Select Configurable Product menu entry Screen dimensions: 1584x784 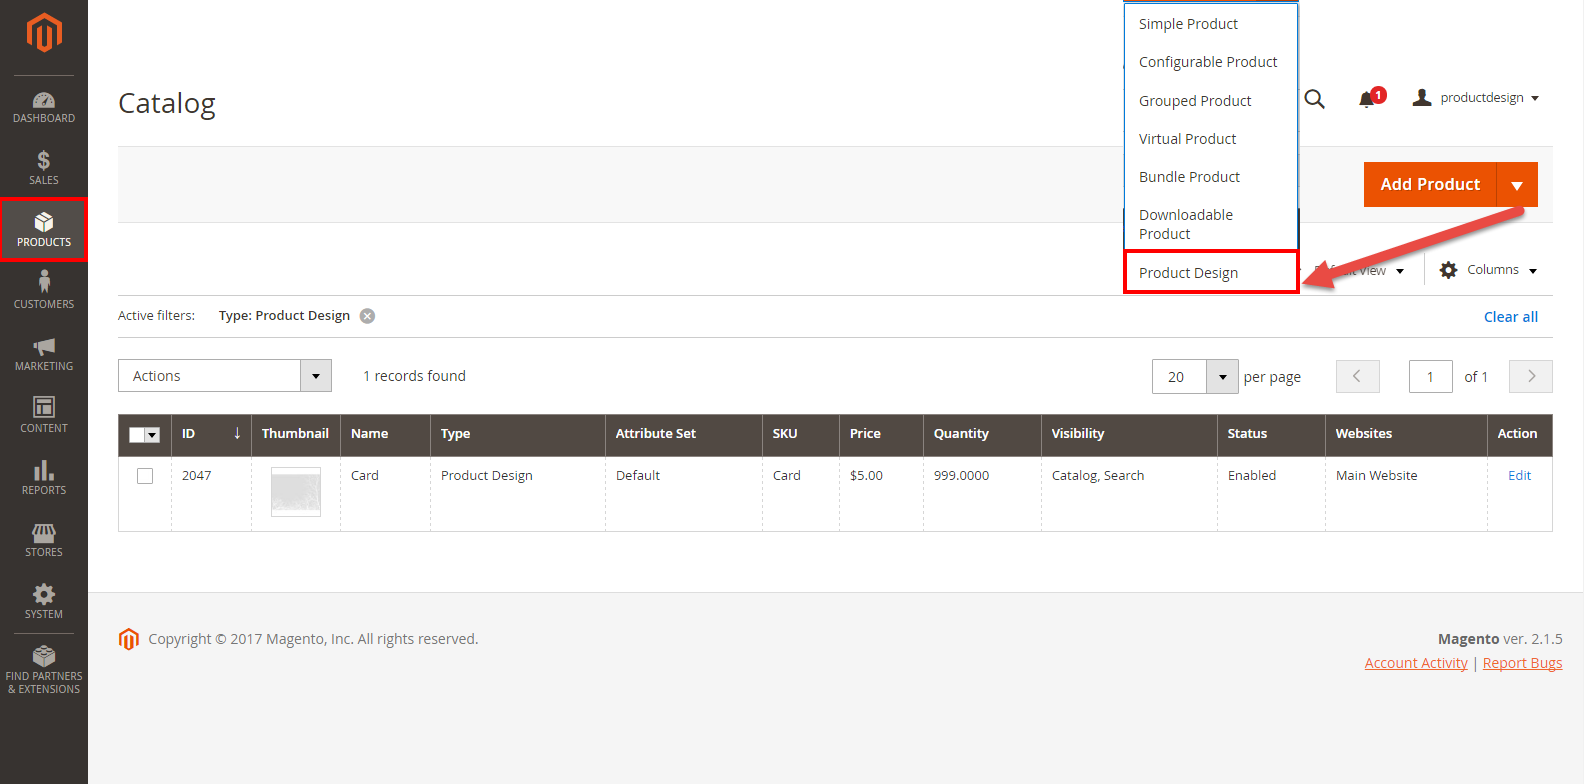click(x=1207, y=62)
